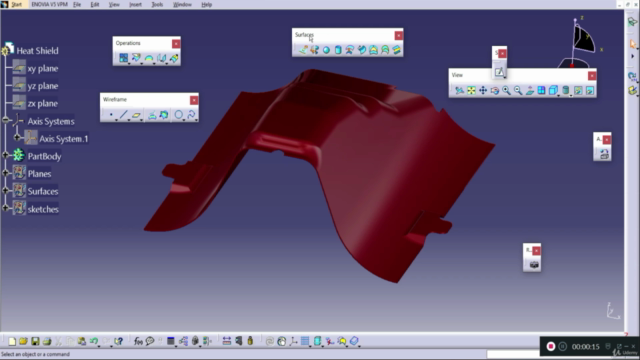
Task: Expand the PartBody tree node
Action: [5, 155]
